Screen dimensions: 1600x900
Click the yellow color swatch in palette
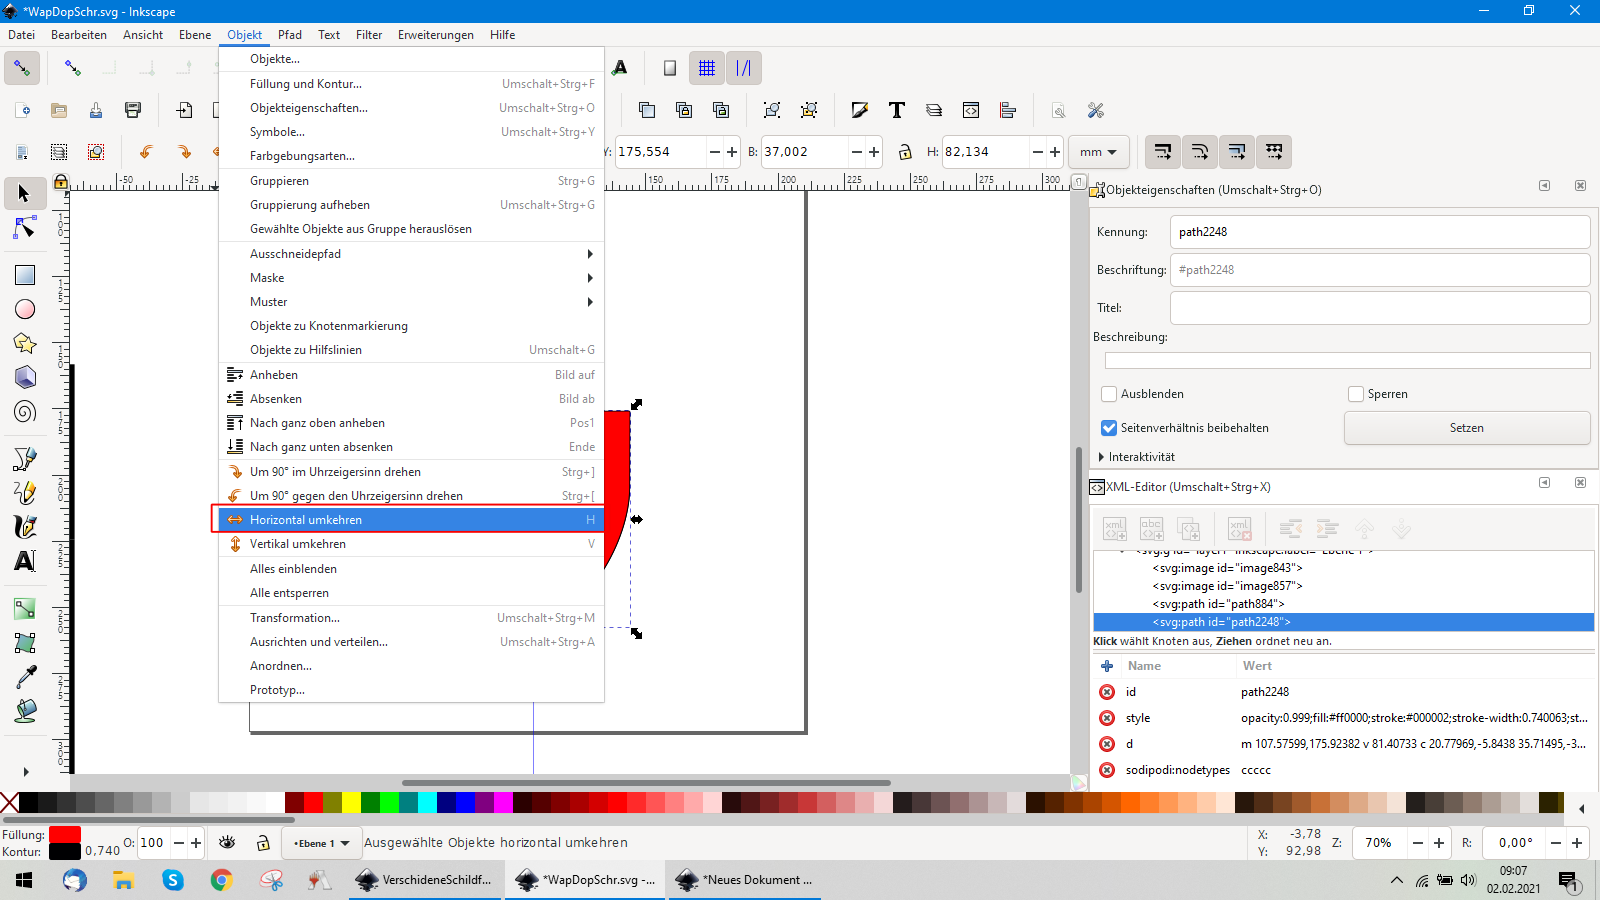(x=351, y=802)
